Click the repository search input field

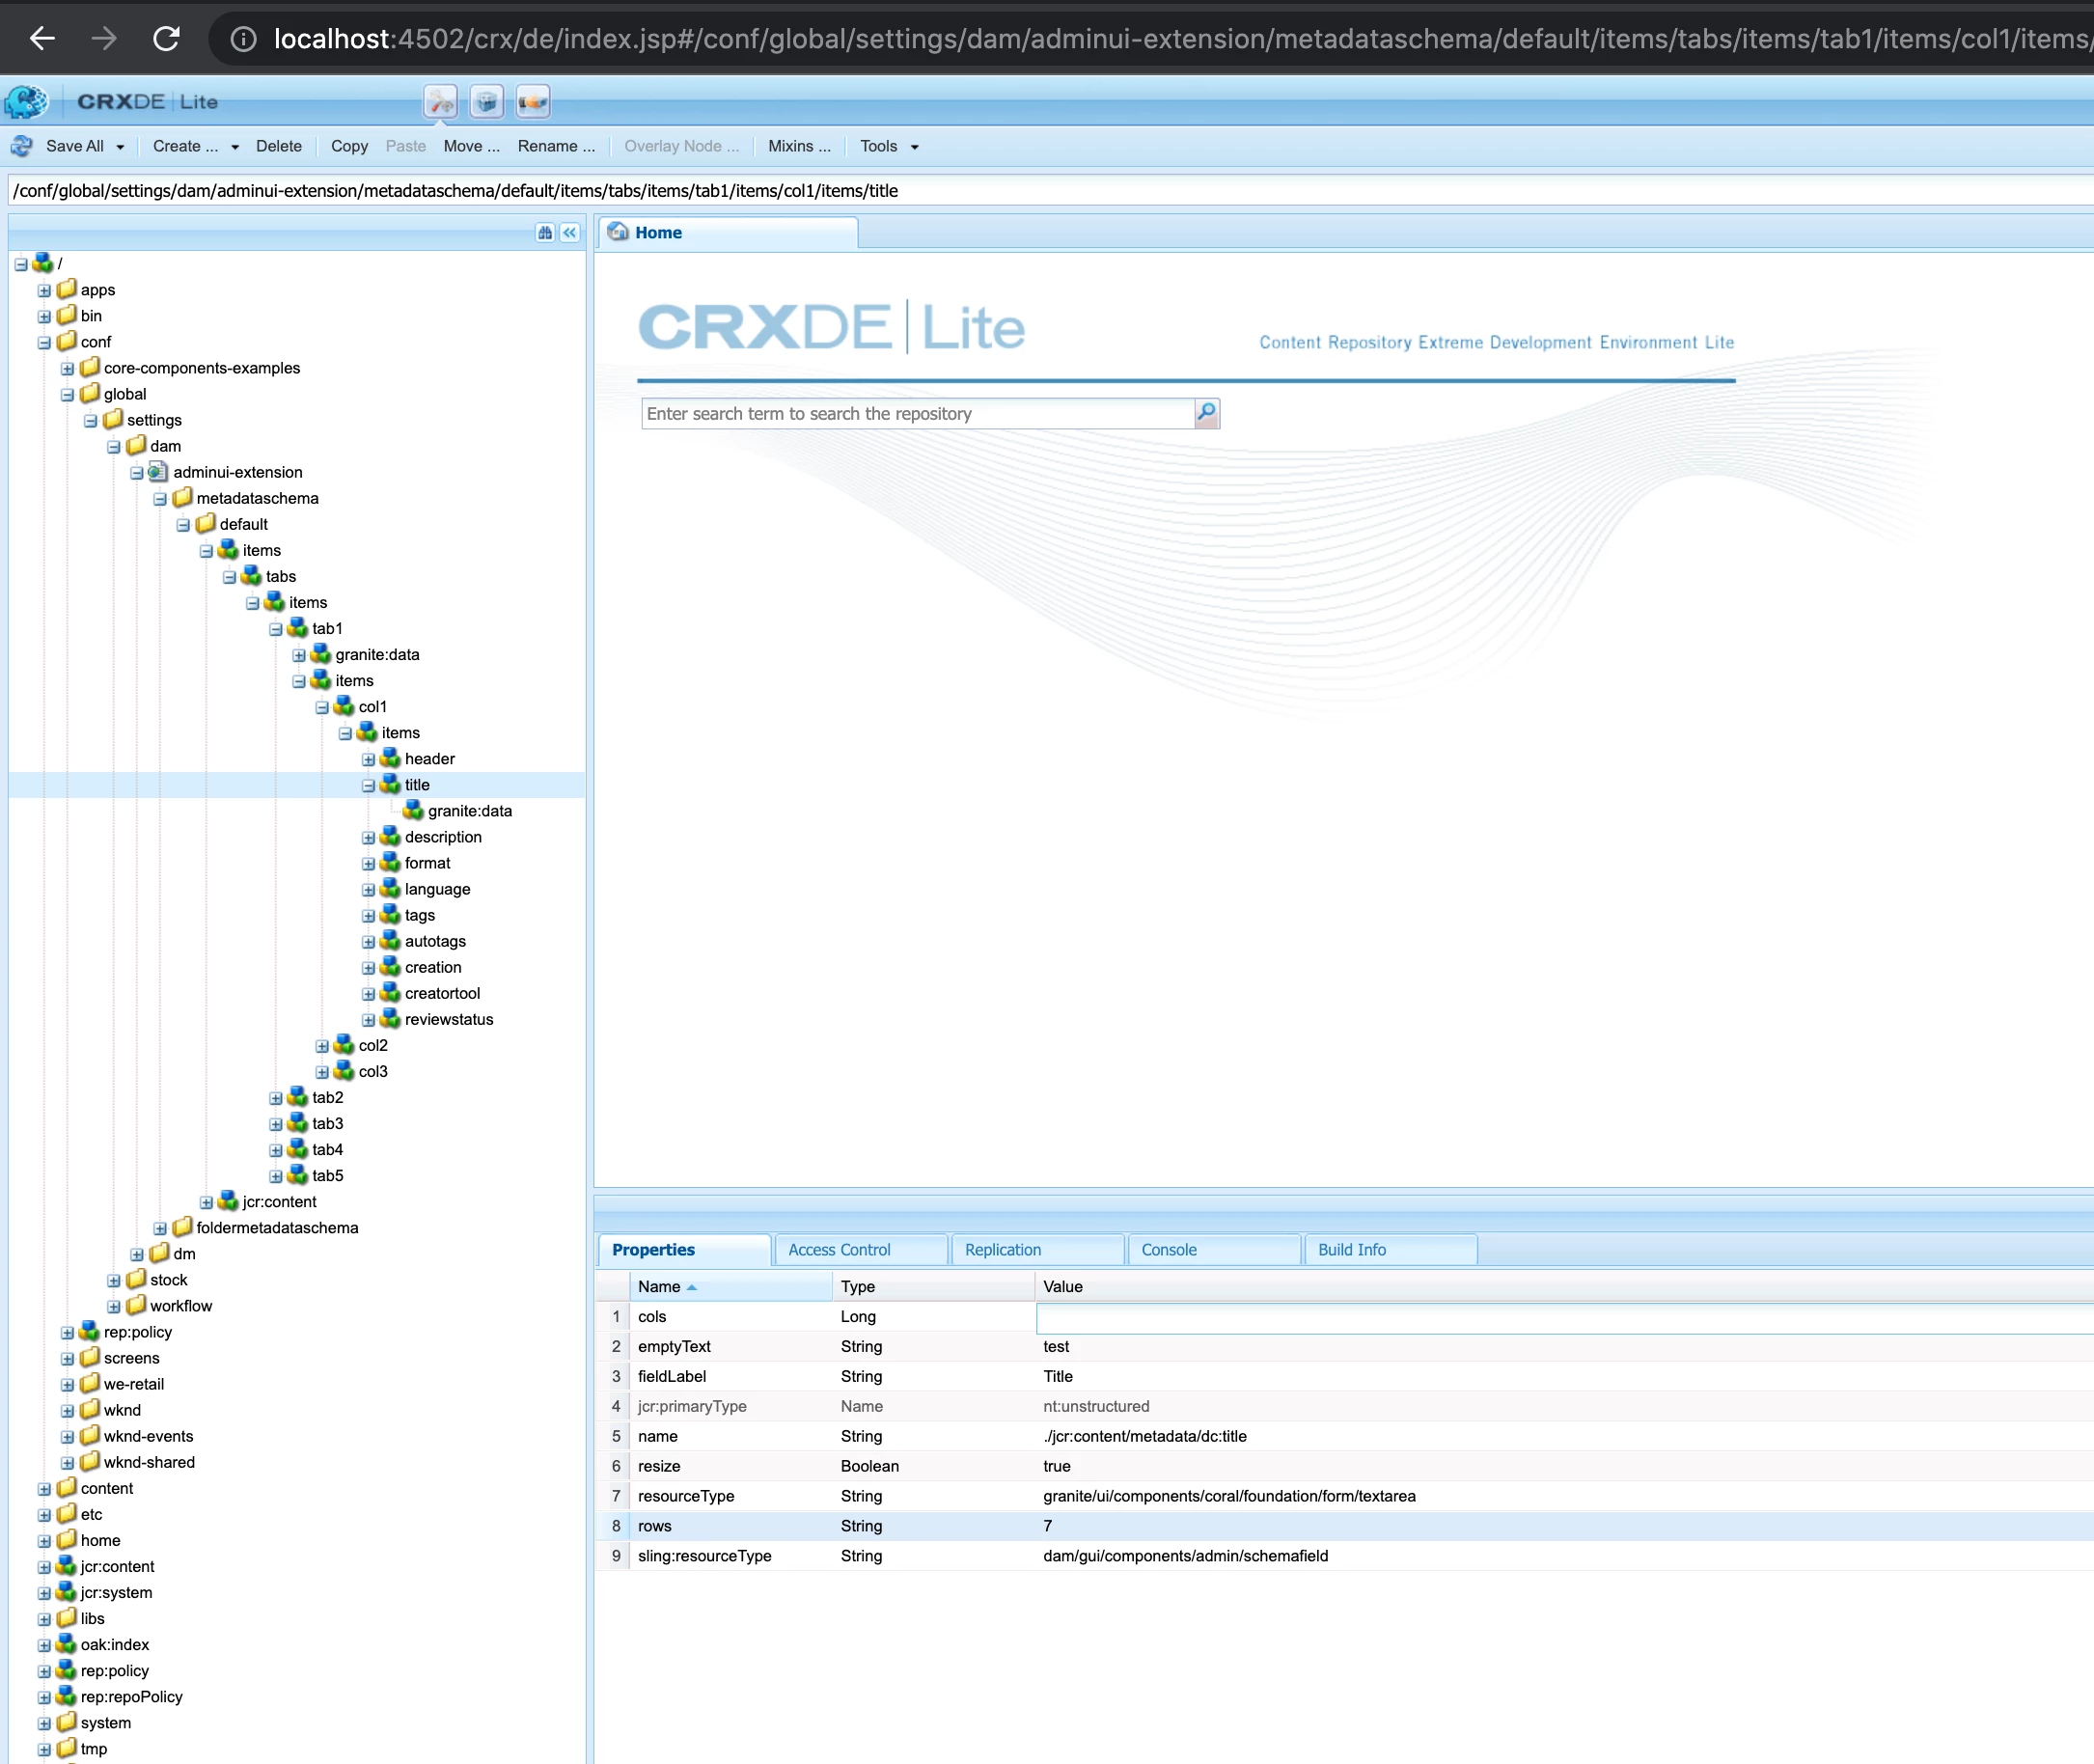[917, 414]
